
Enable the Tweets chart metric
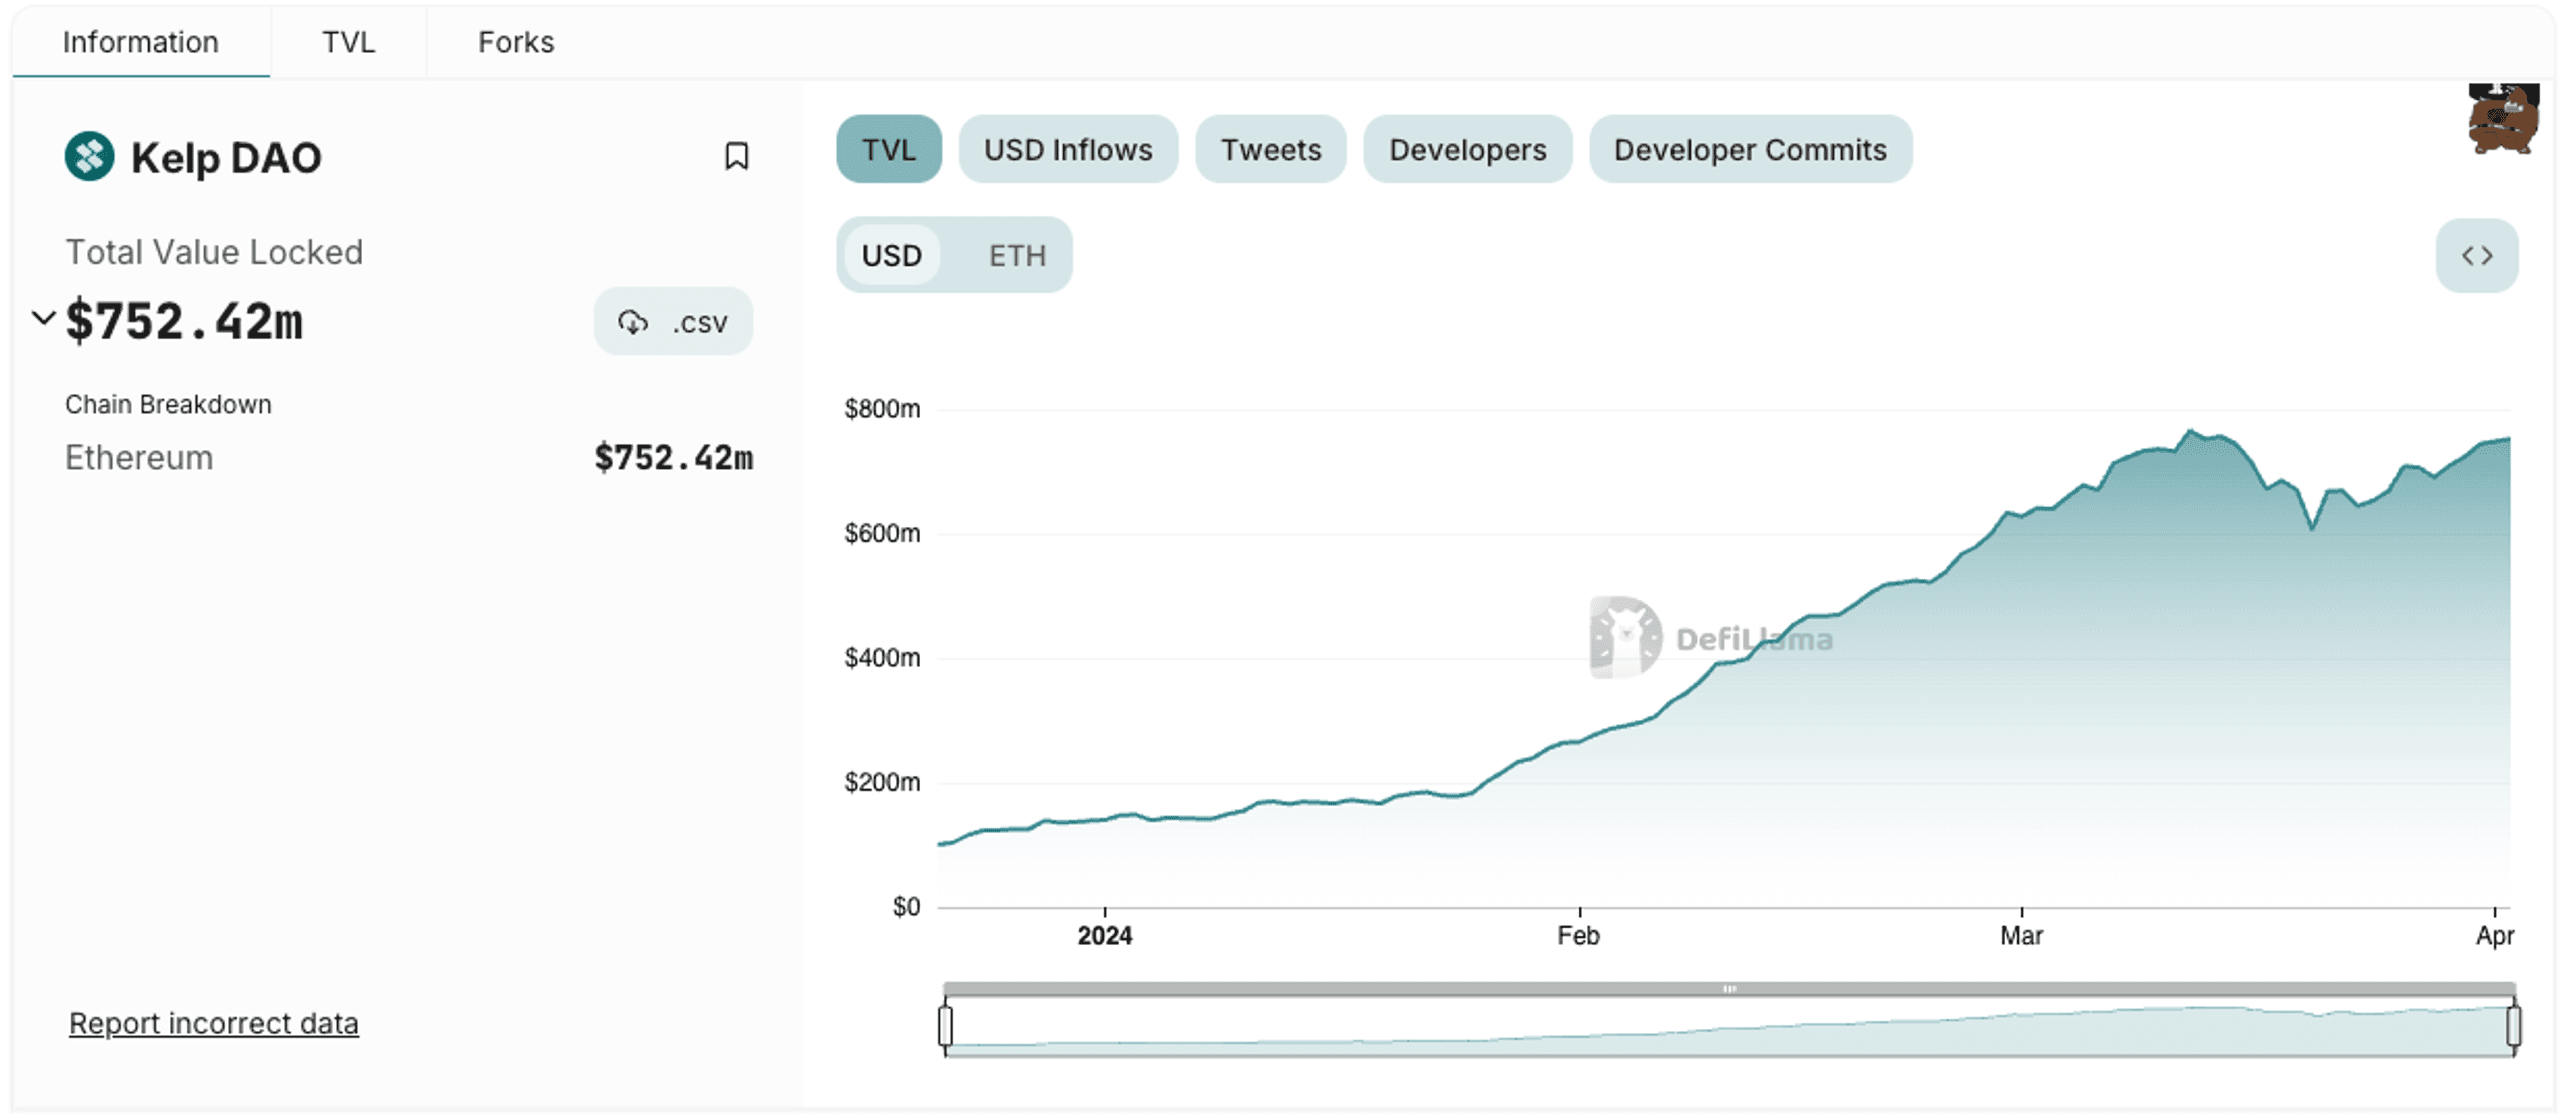(x=1270, y=150)
